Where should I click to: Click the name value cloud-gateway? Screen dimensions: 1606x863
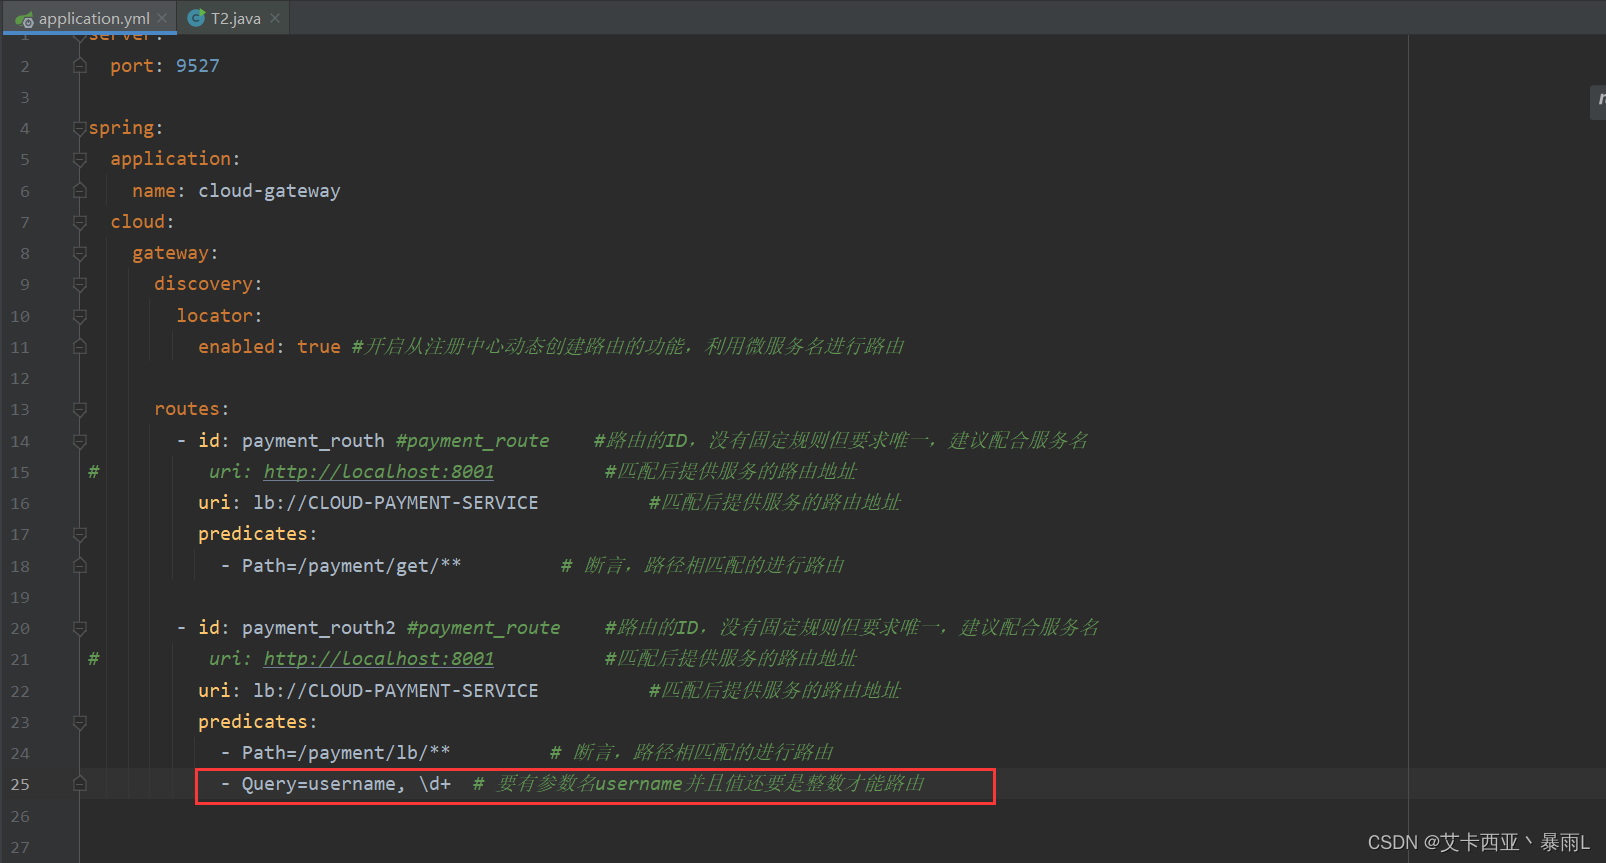click(x=269, y=191)
